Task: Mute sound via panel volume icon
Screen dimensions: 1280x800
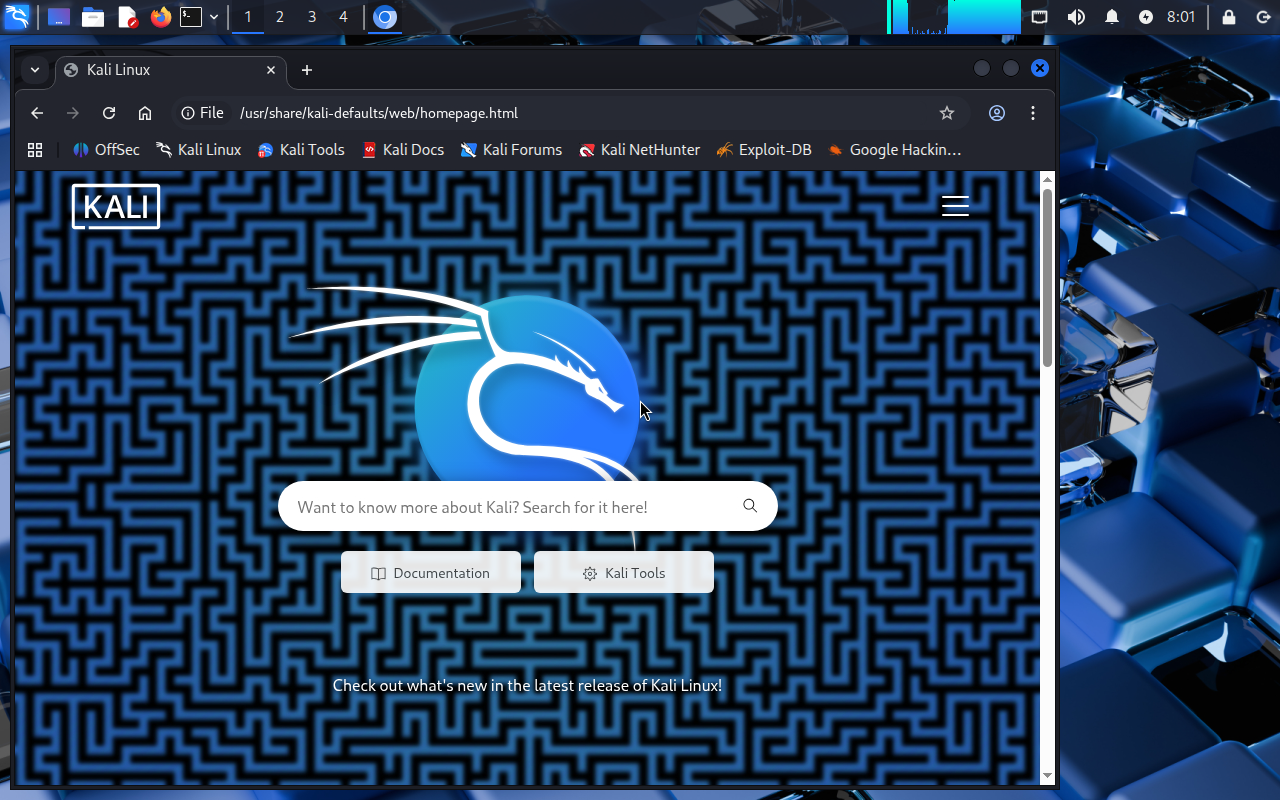Action: coord(1076,17)
